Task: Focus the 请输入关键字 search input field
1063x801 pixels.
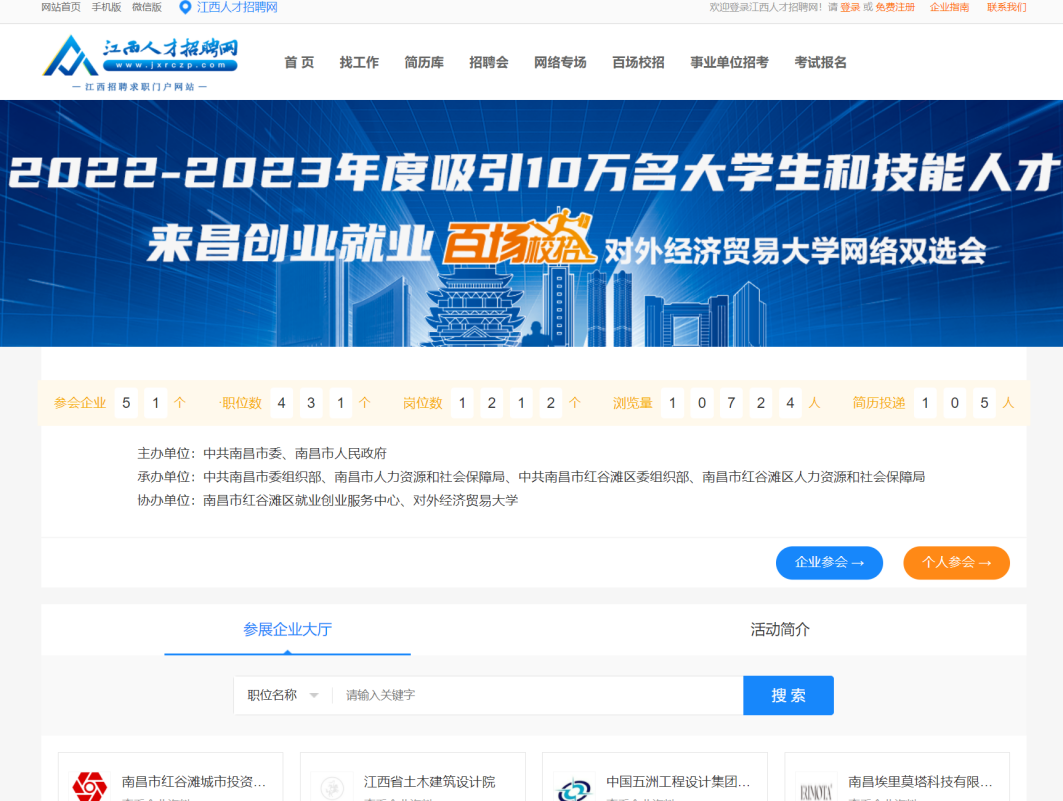Action: point(537,695)
